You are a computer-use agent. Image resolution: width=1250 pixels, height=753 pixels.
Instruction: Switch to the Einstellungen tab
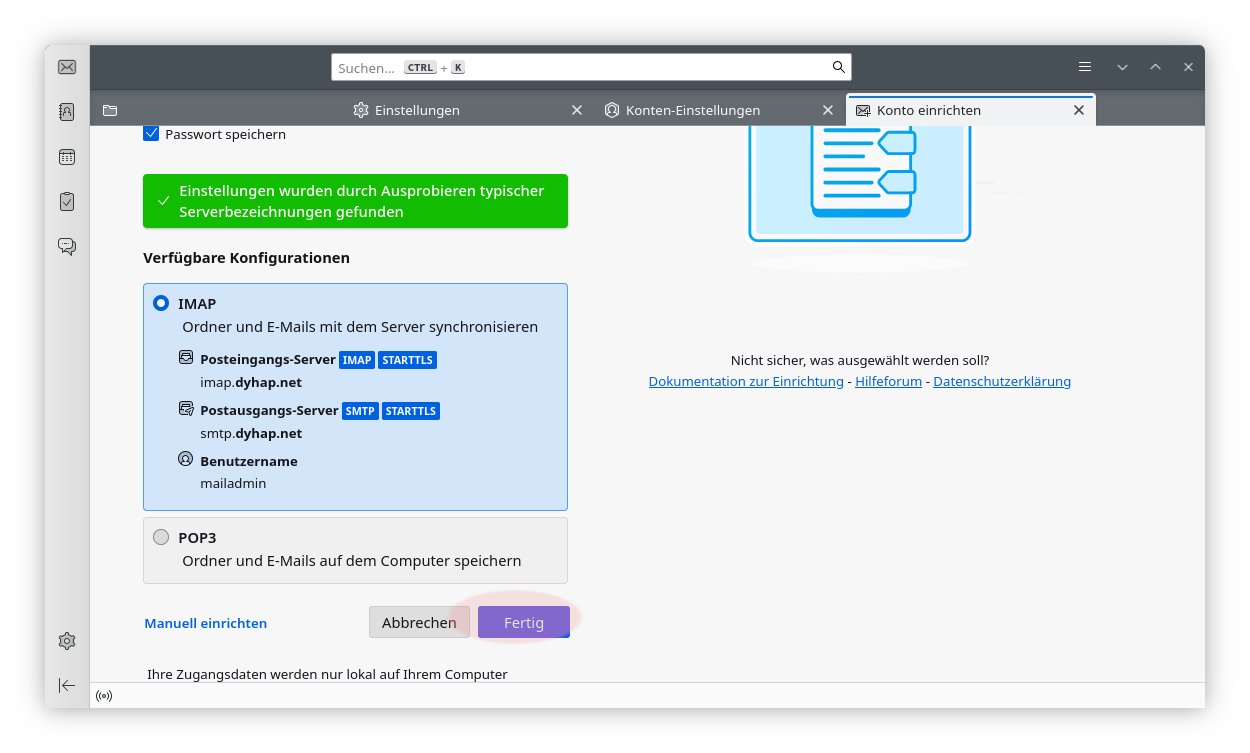coord(416,110)
